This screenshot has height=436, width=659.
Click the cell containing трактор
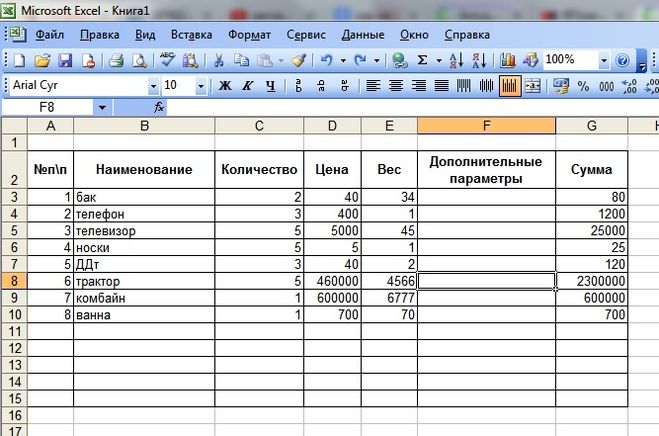(x=144, y=281)
